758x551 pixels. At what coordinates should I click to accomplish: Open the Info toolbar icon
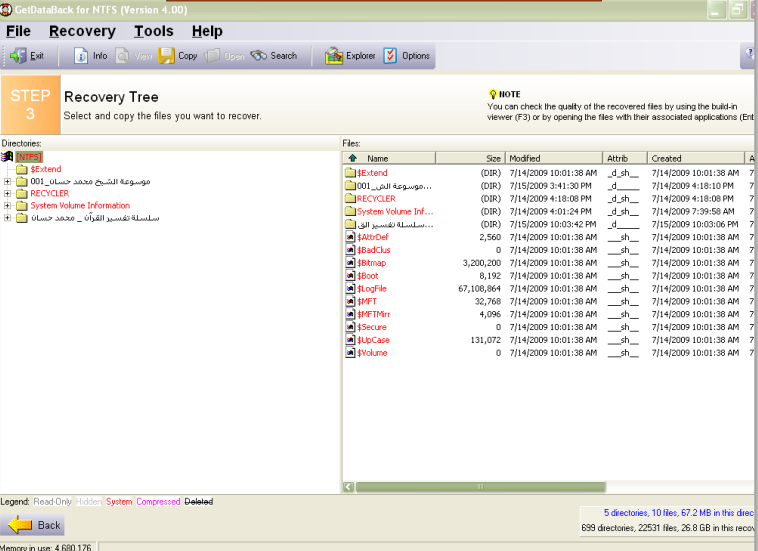pos(81,56)
